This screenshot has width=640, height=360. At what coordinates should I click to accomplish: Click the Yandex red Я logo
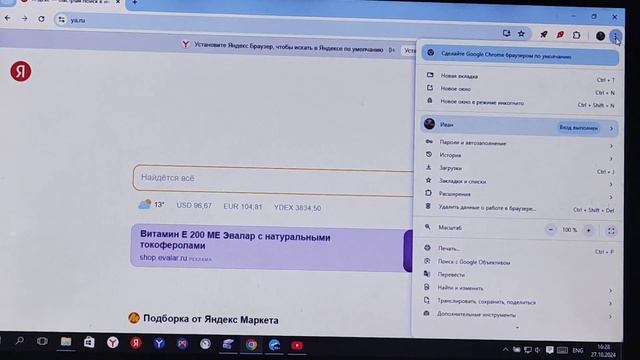(21, 71)
